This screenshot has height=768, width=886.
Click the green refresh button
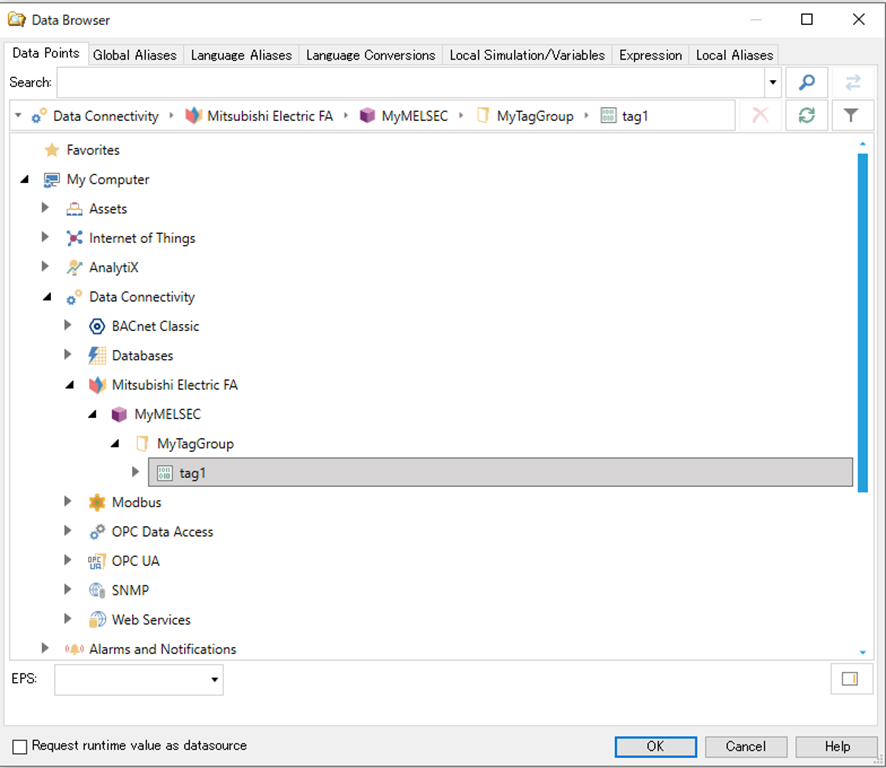pos(806,115)
